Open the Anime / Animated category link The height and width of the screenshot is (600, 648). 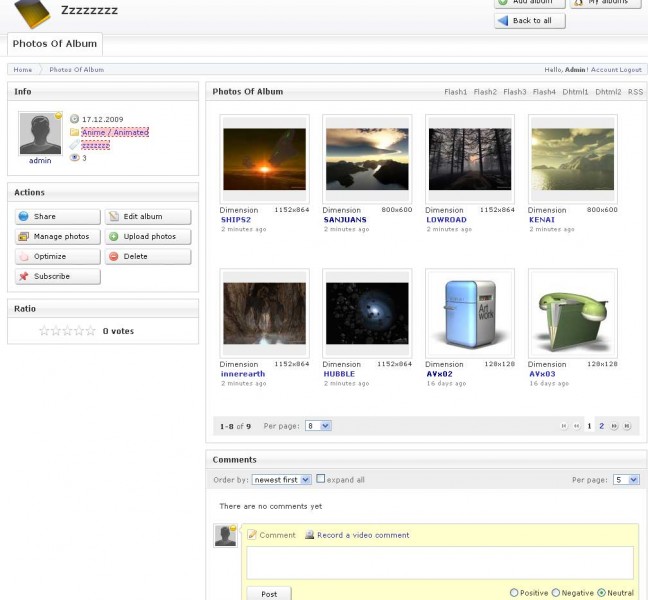[x=115, y=132]
